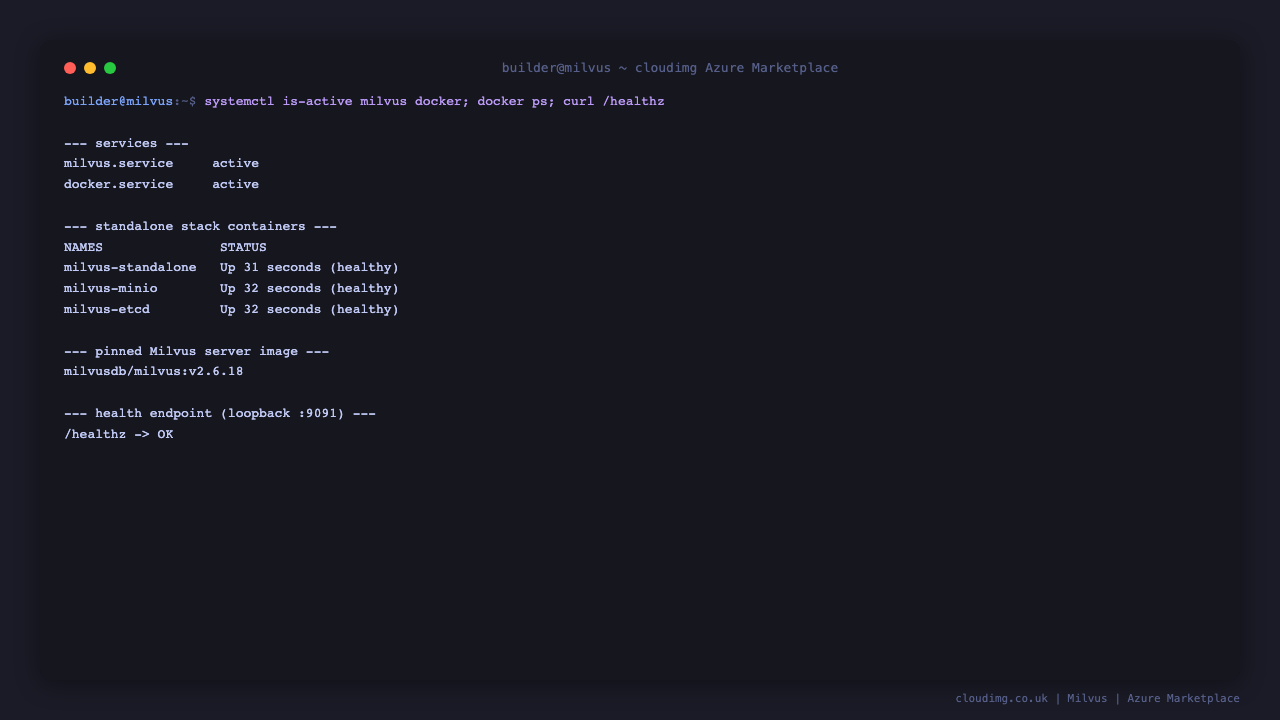The image size is (1280, 720).
Task: Click the terminal title 'builder@milvus ~ cloudimg Azure Marketplace'
Action: (x=670, y=68)
